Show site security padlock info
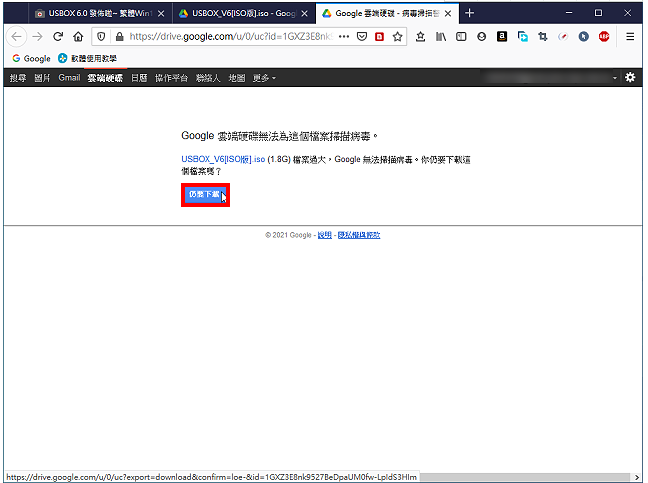 (x=119, y=37)
